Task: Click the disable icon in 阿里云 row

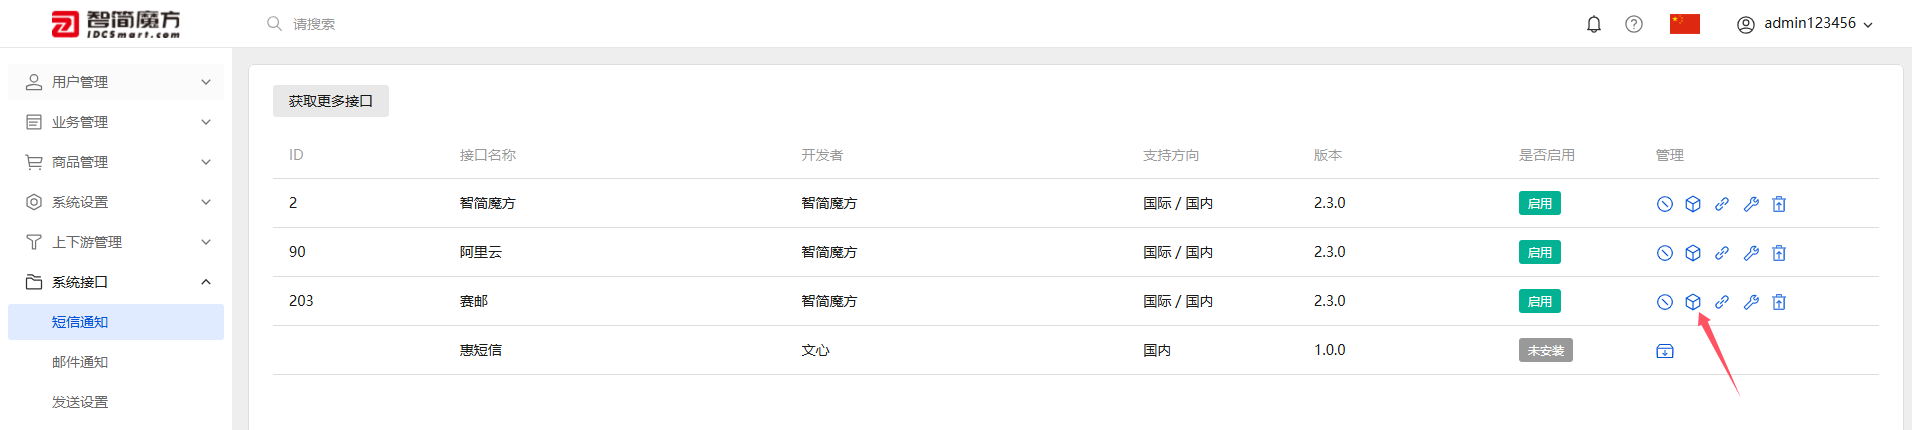Action: tap(1664, 253)
